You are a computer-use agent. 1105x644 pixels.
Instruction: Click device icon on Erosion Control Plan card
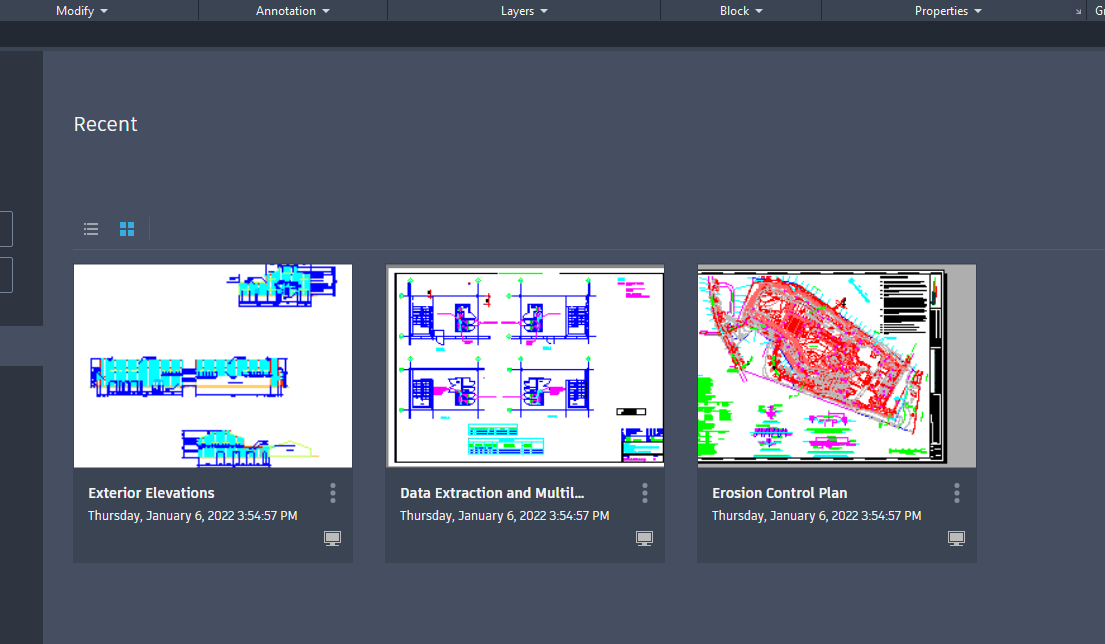(956, 538)
